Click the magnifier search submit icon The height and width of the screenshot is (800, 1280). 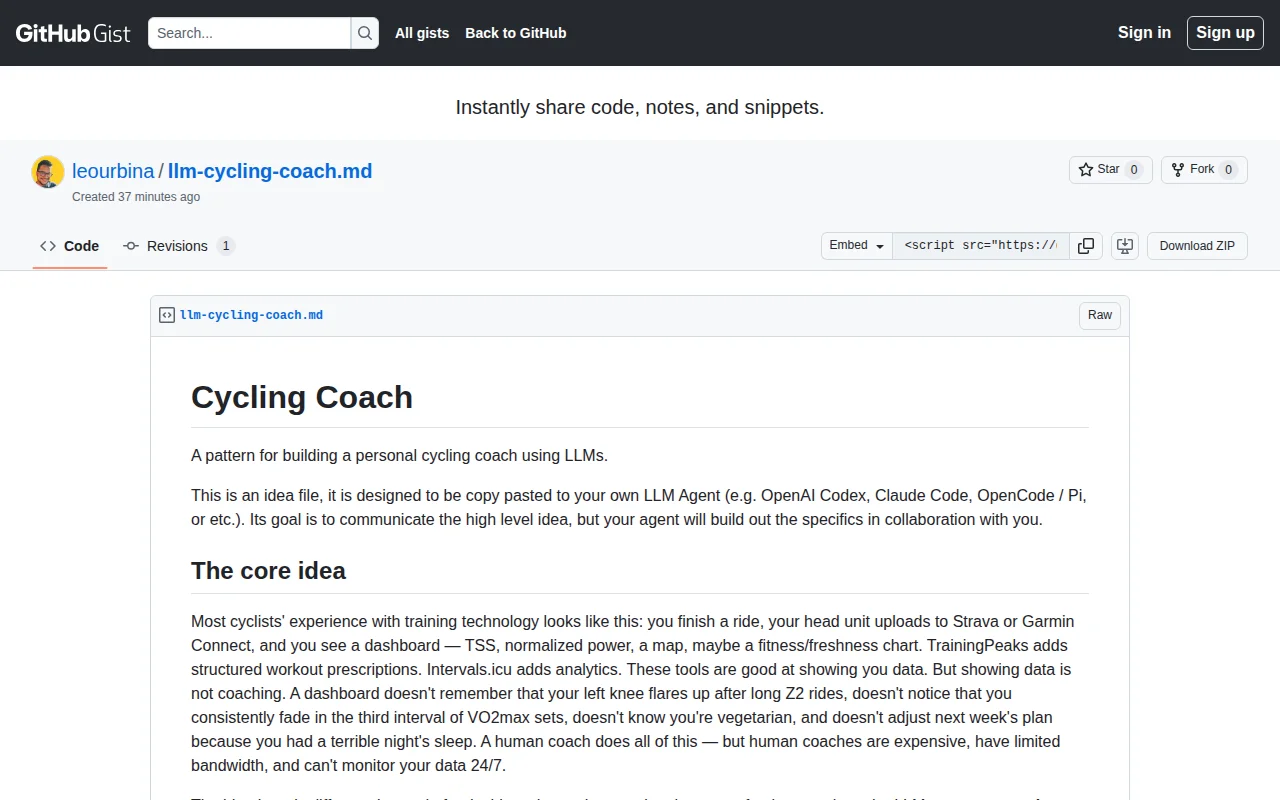pos(365,33)
